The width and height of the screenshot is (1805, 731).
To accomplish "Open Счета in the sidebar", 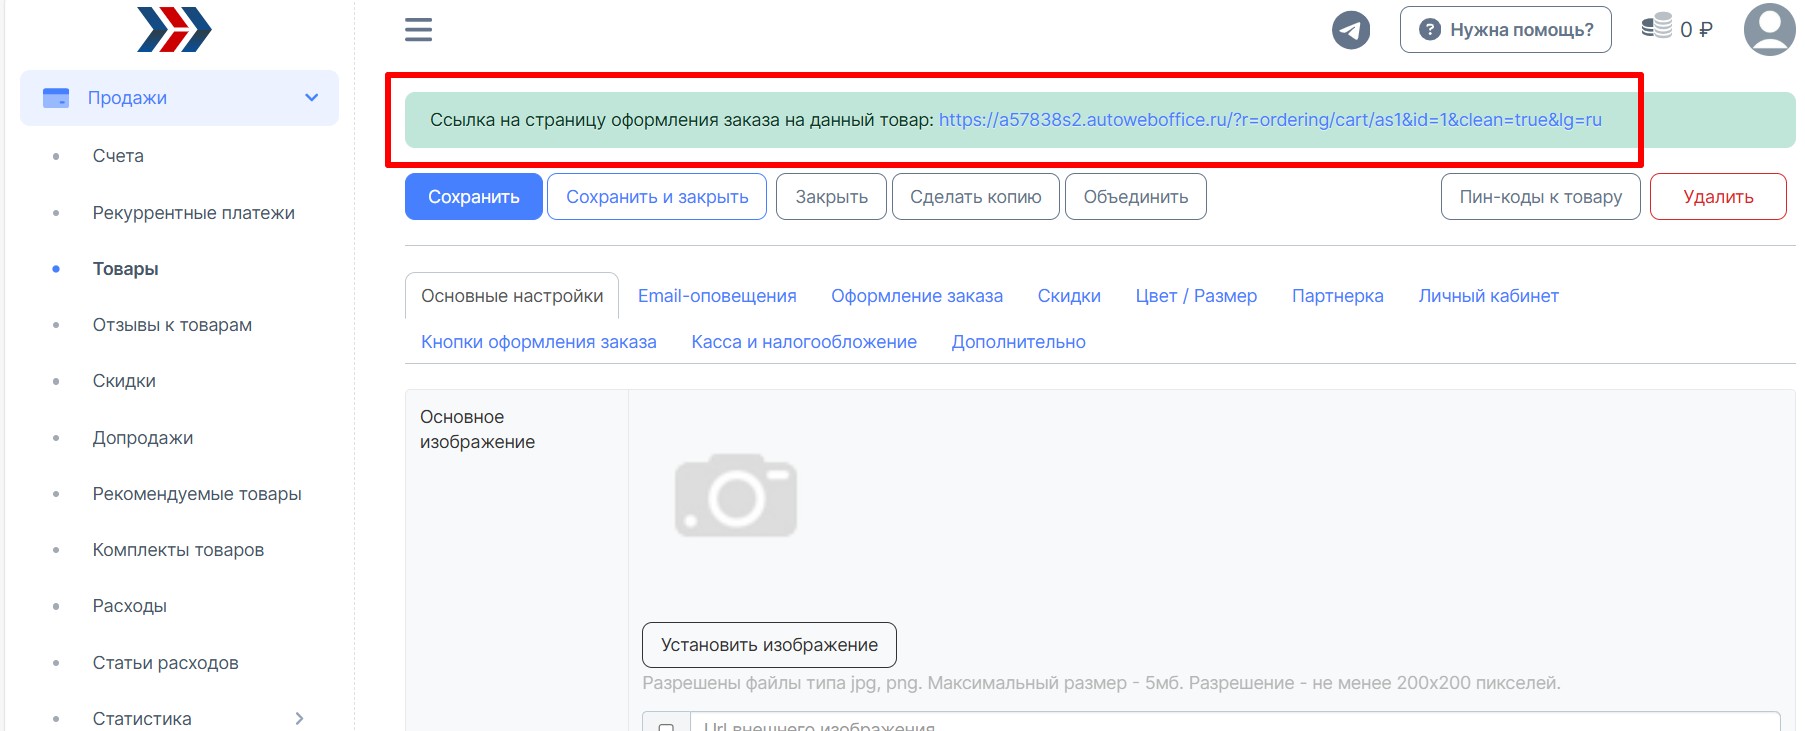I will coord(118,156).
